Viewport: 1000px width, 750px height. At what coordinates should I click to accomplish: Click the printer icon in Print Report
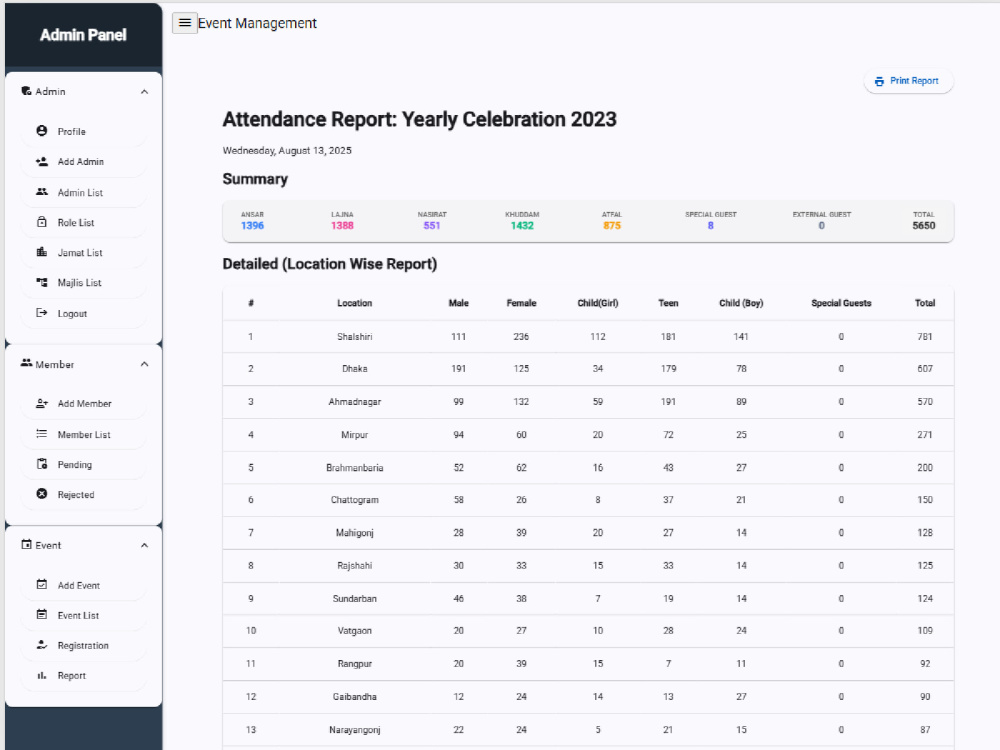point(879,81)
